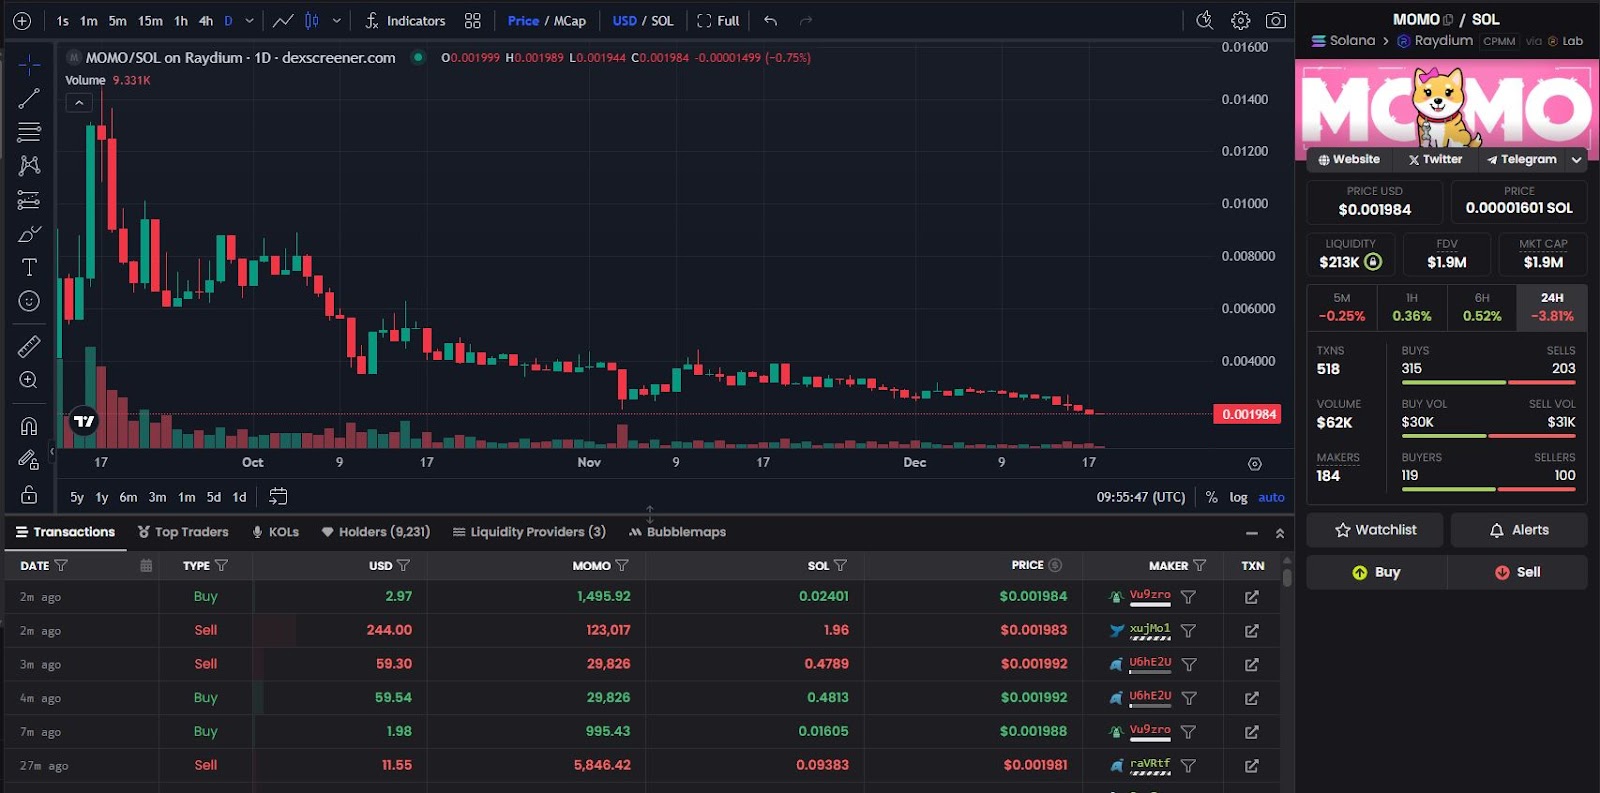Switch chart currency to SOL
1600x793 pixels.
tap(662, 21)
